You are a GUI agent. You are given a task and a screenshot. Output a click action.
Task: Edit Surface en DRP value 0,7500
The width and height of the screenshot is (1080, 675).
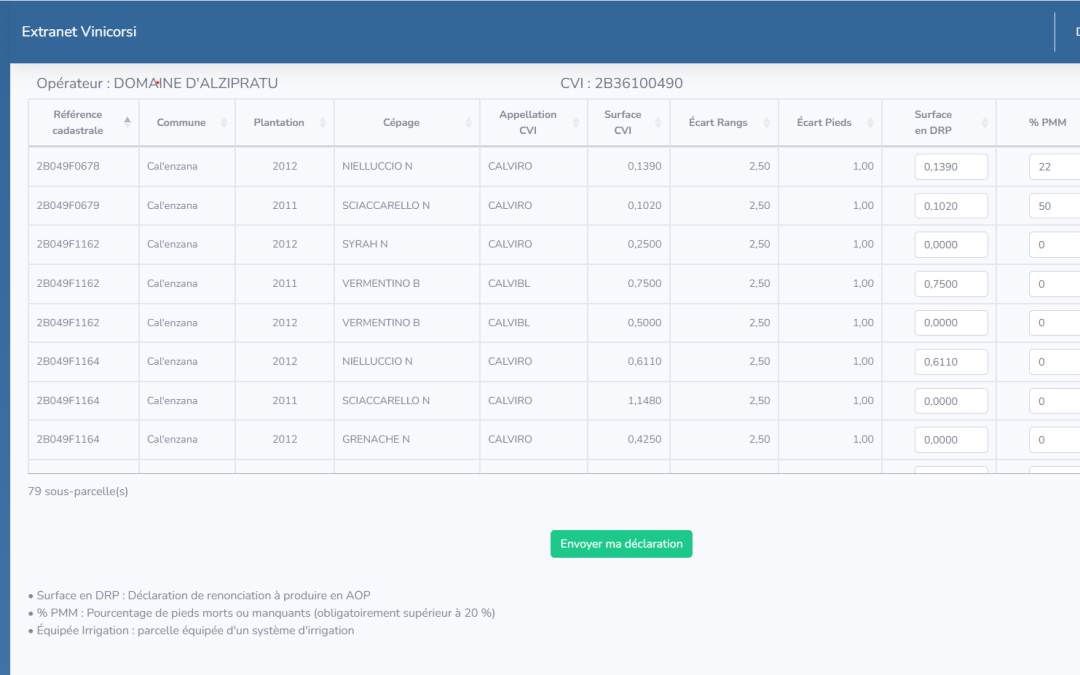pyautogui.click(x=951, y=284)
